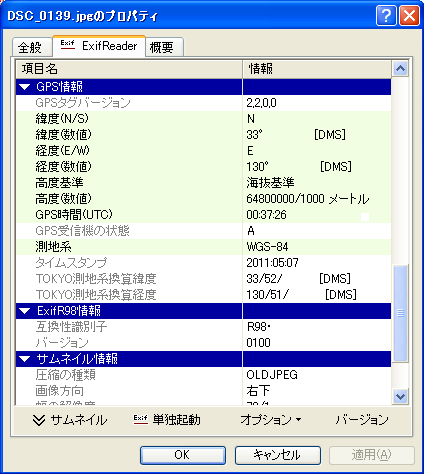Open the バージョン info button
Image resolution: width=424 pixels, height=474 pixels.
tap(362, 420)
